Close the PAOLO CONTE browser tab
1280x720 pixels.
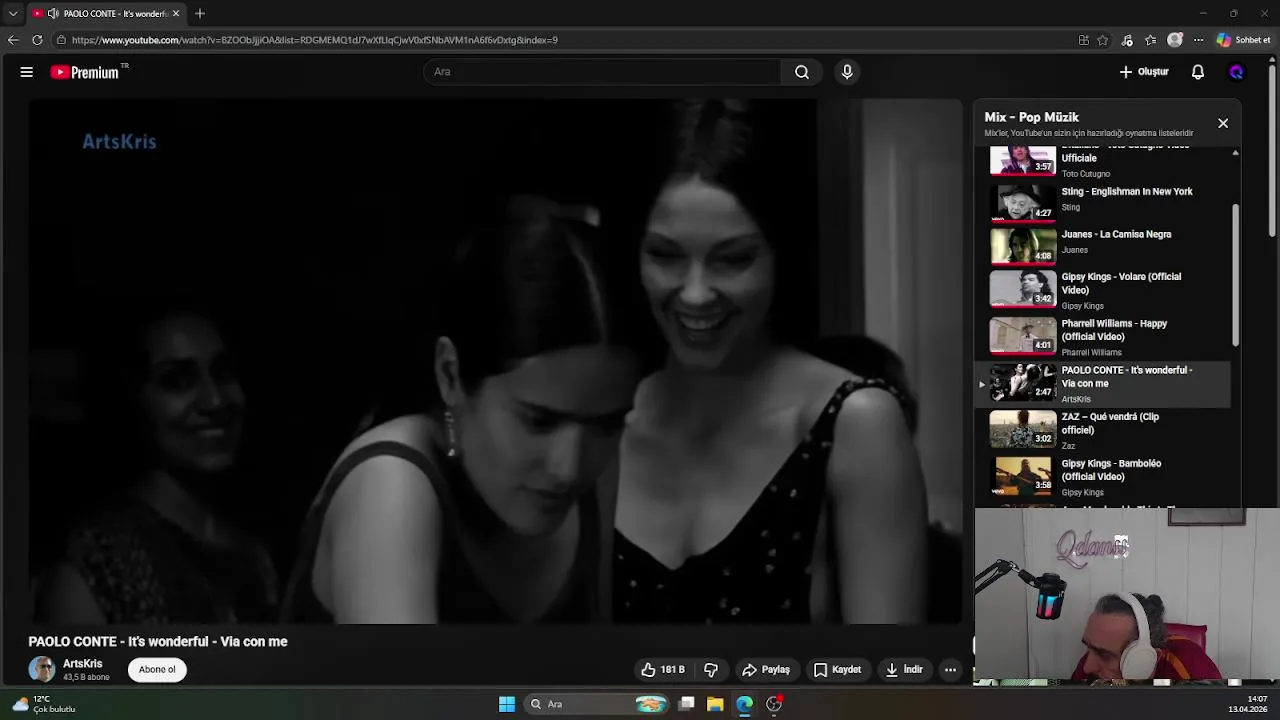pyautogui.click(x=176, y=13)
